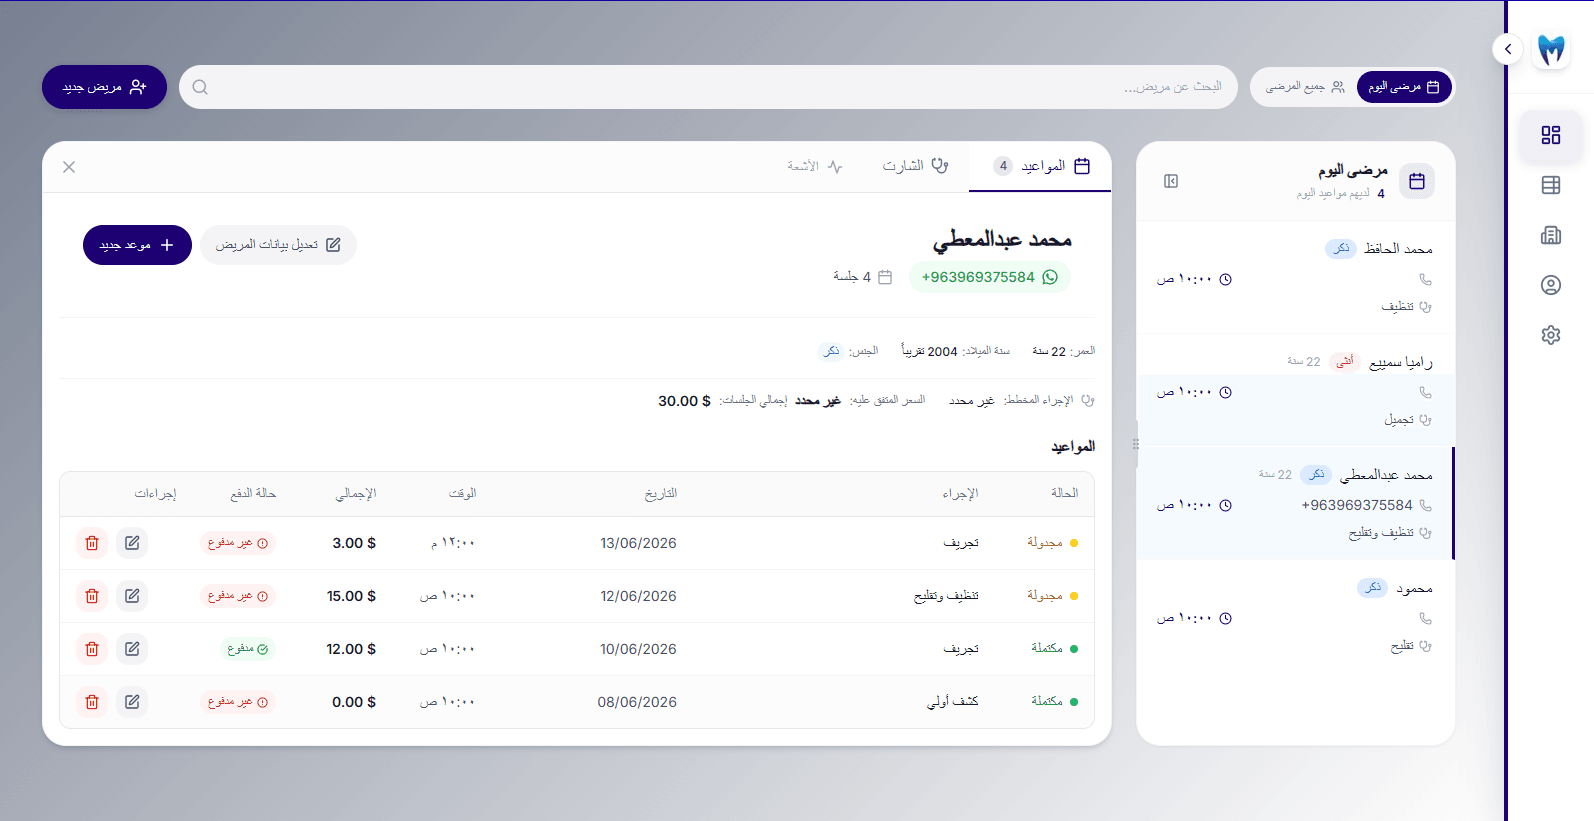Close the patient details panel

pyautogui.click(x=69, y=167)
